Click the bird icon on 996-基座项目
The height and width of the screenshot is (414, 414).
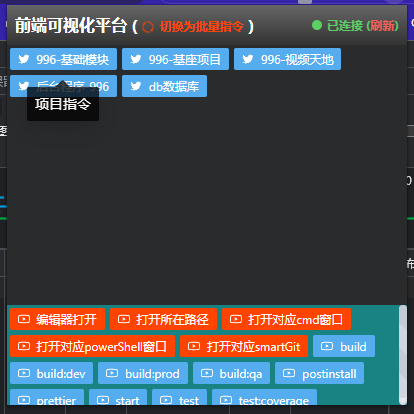click(x=136, y=59)
